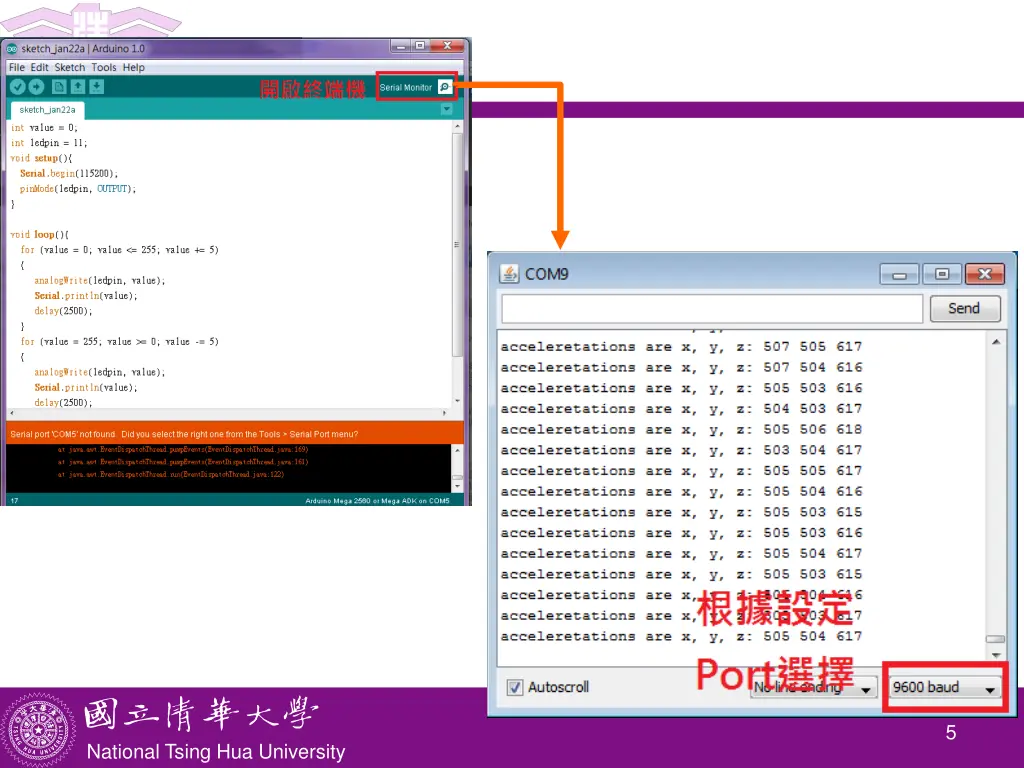This screenshot has width=1024, height=768.
Task: Click the 'Serial port COM5 not found' error message
Action: pos(184,434)
